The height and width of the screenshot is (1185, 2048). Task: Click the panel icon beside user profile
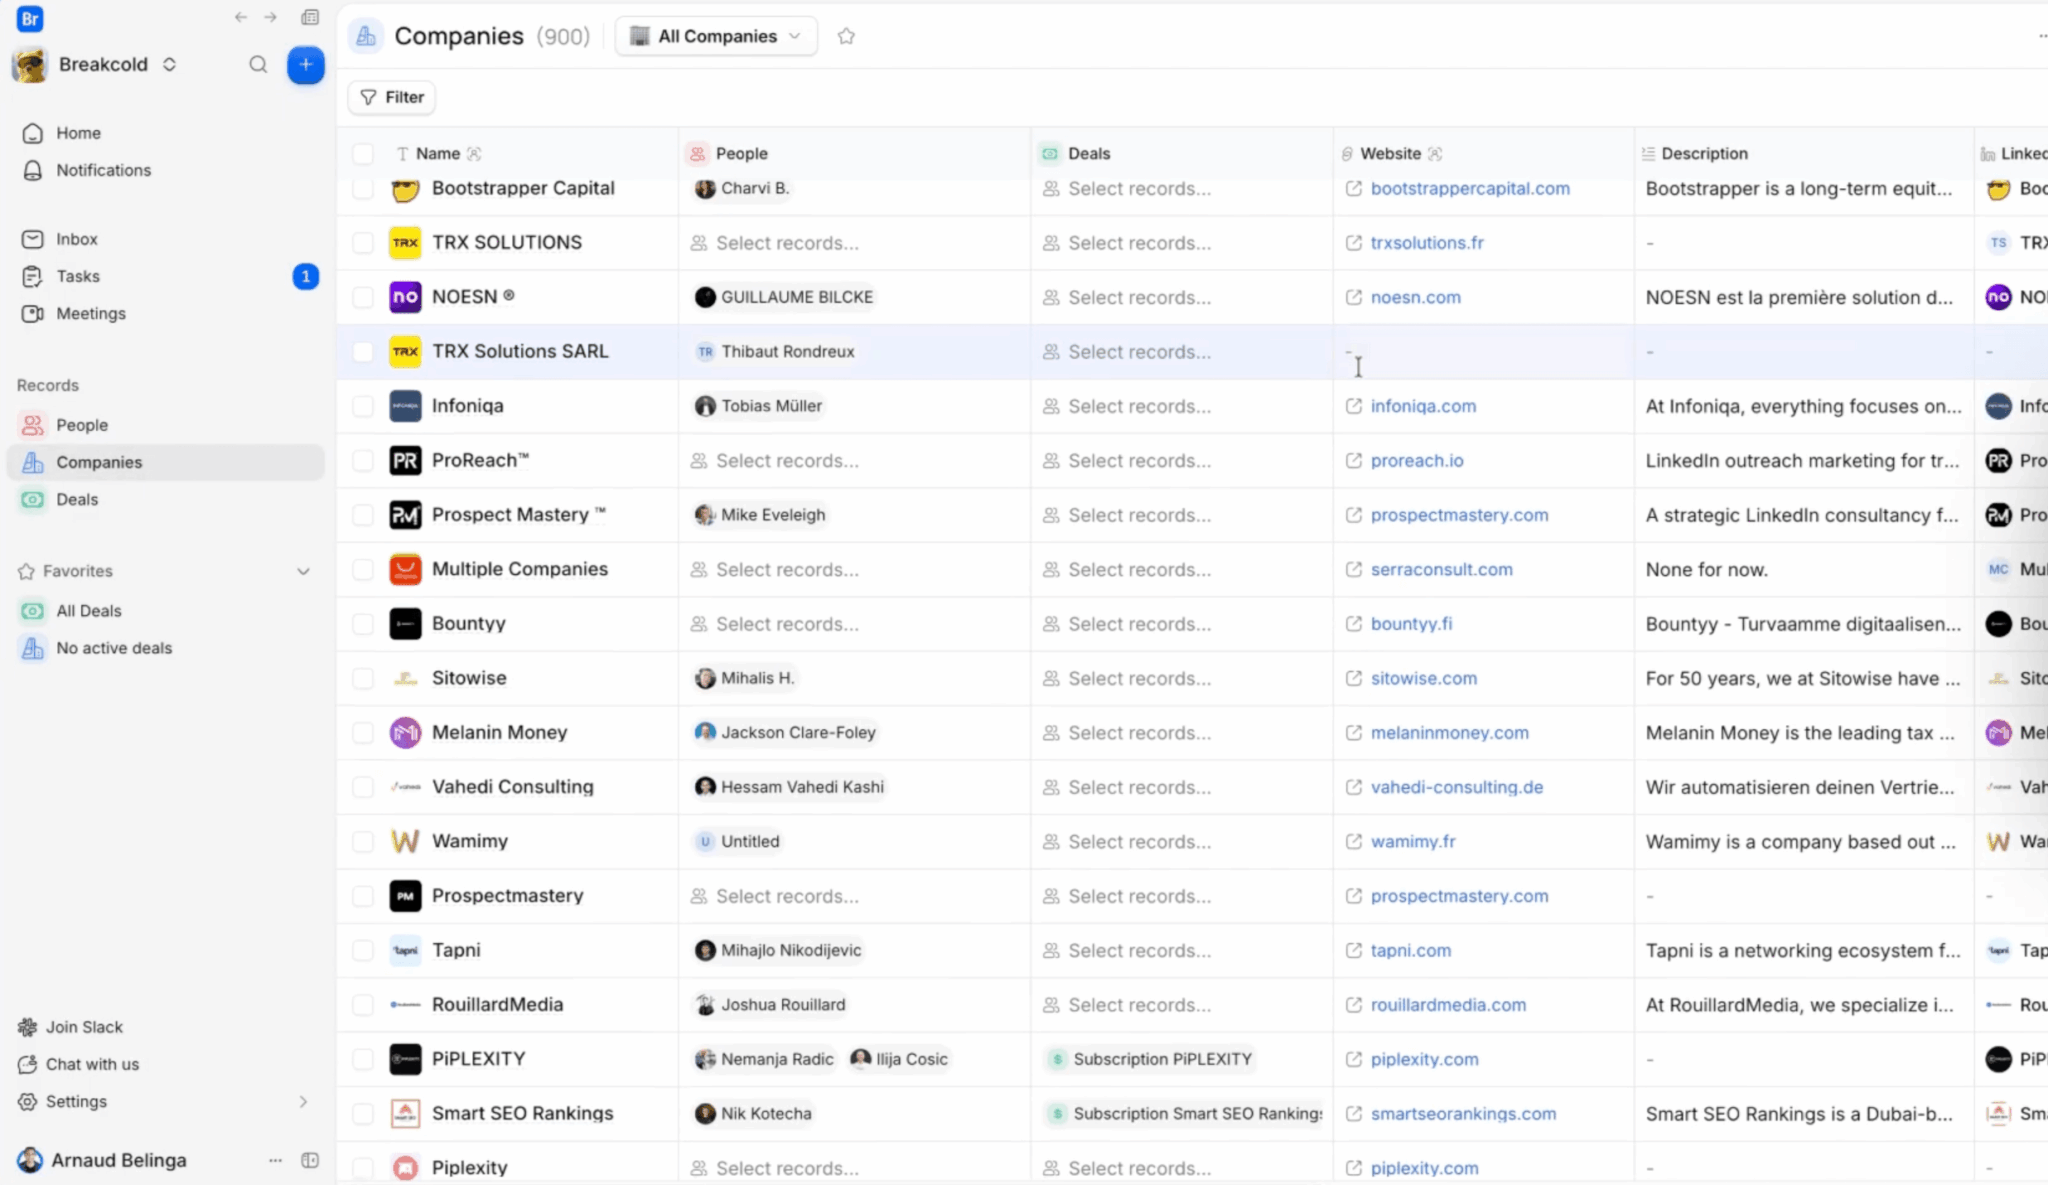pyautogui.click(x=310, y=1161)
